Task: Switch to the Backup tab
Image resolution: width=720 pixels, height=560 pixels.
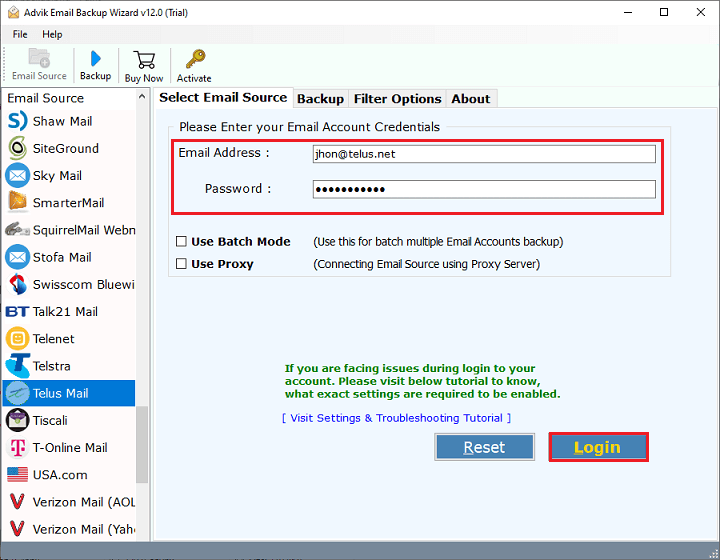Action: (321, 99)
